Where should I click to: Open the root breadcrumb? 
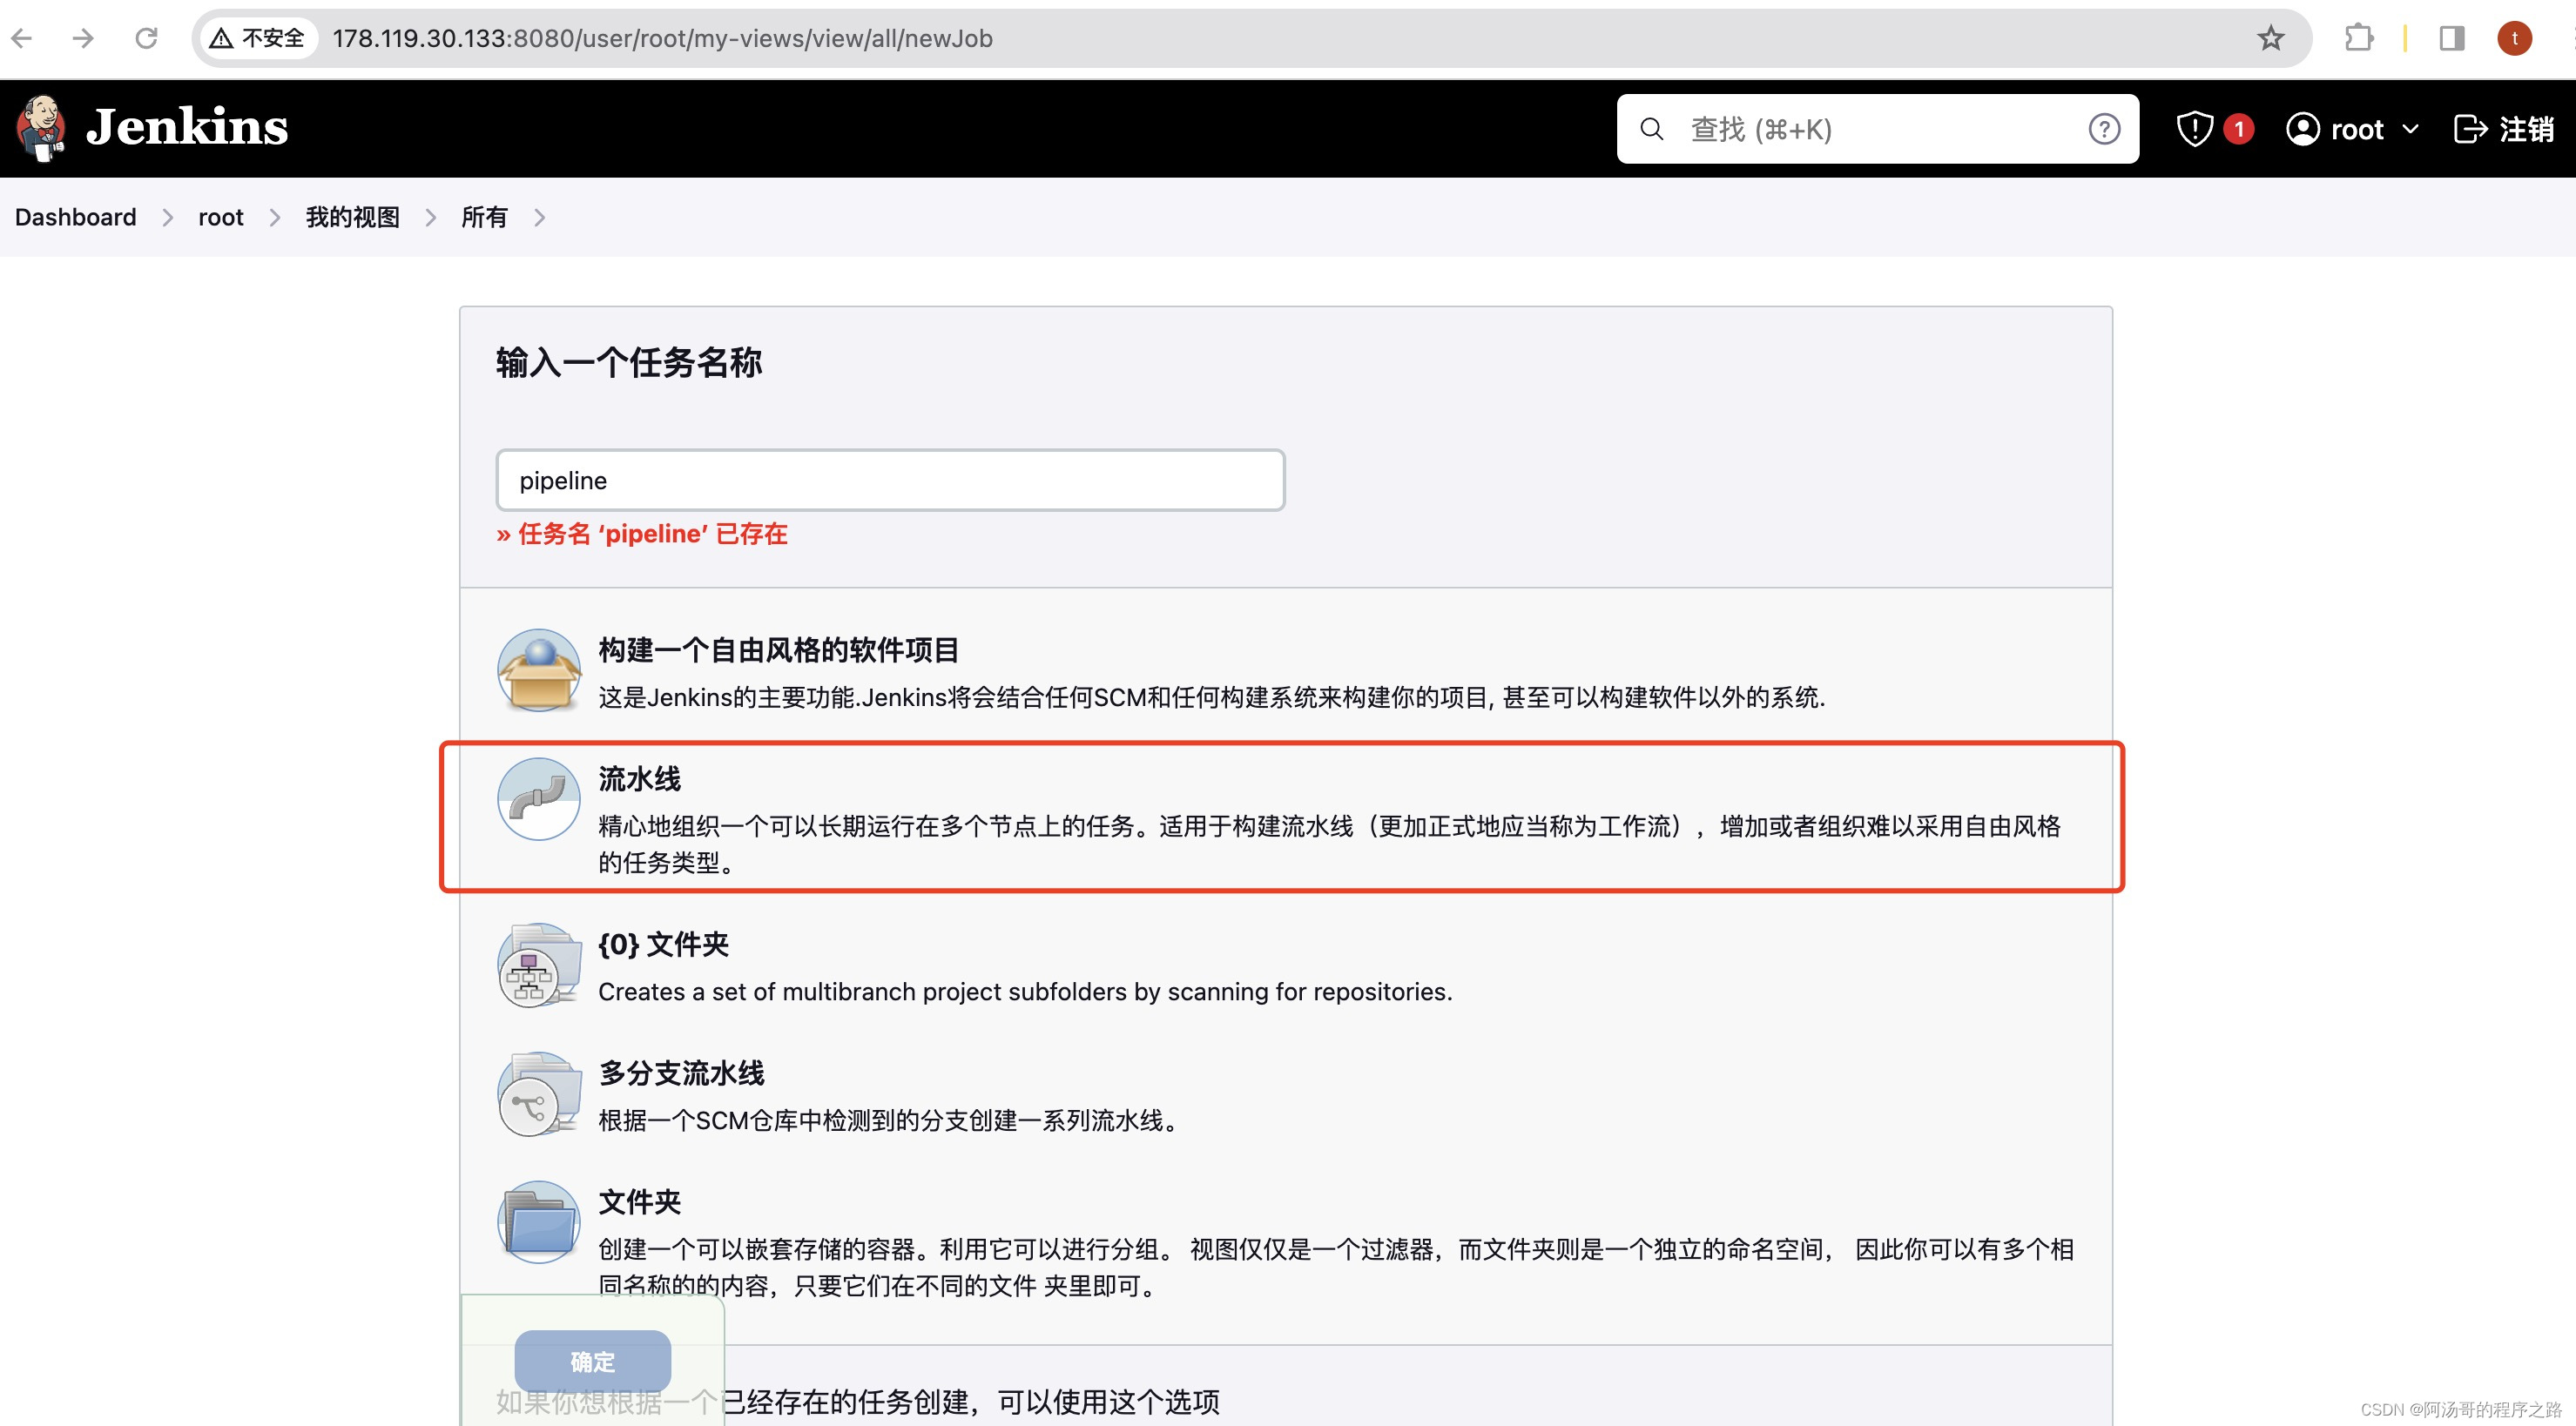[x=221, y=217]
